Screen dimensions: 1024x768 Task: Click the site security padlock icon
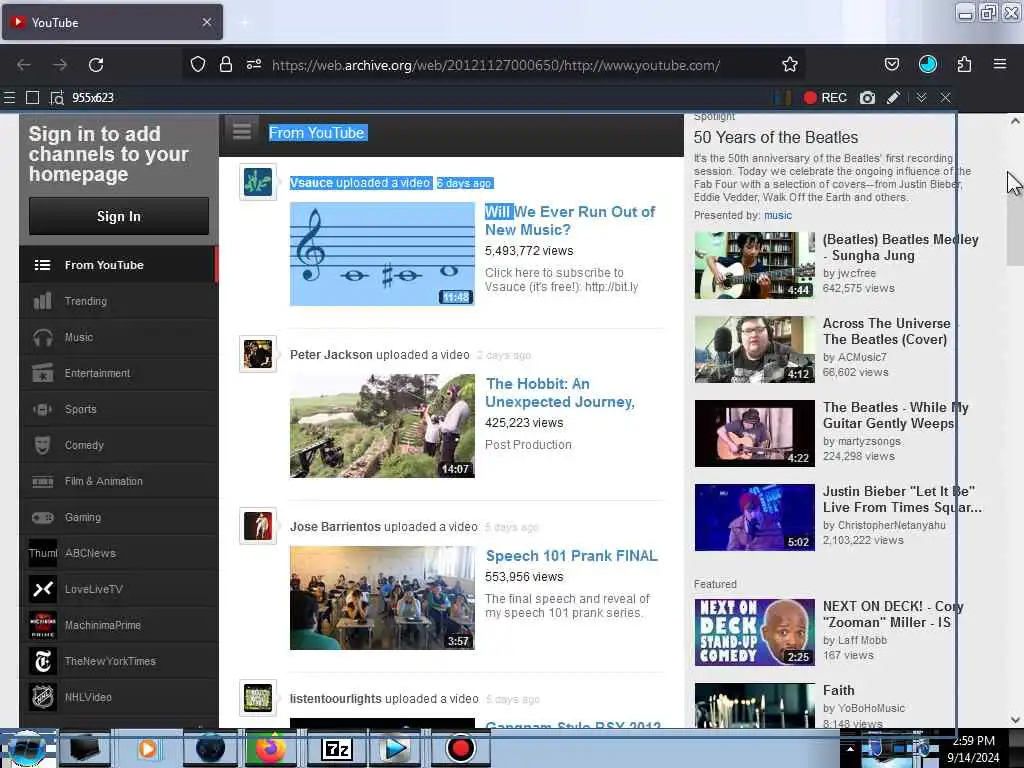(226, 65)
